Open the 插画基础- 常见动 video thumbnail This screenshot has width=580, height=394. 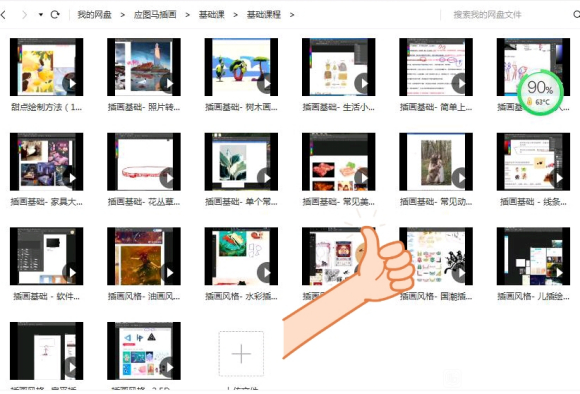point(436,162)
